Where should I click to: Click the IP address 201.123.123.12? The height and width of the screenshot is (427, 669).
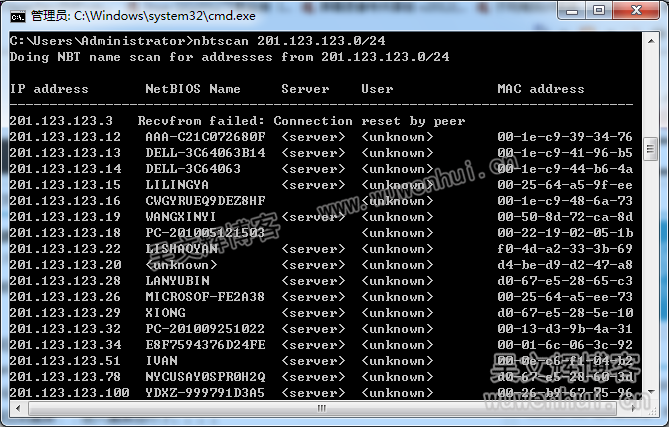point(65,137)
